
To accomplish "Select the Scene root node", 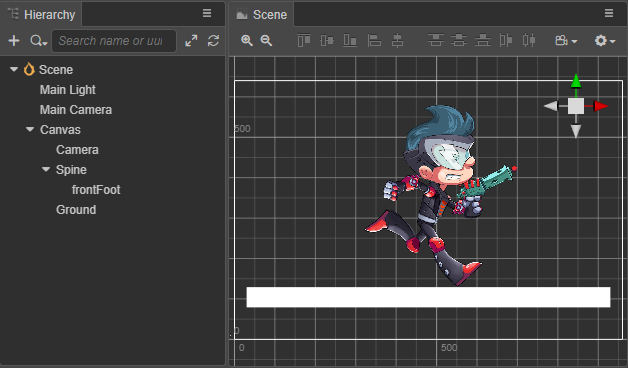I will (56, 70).
